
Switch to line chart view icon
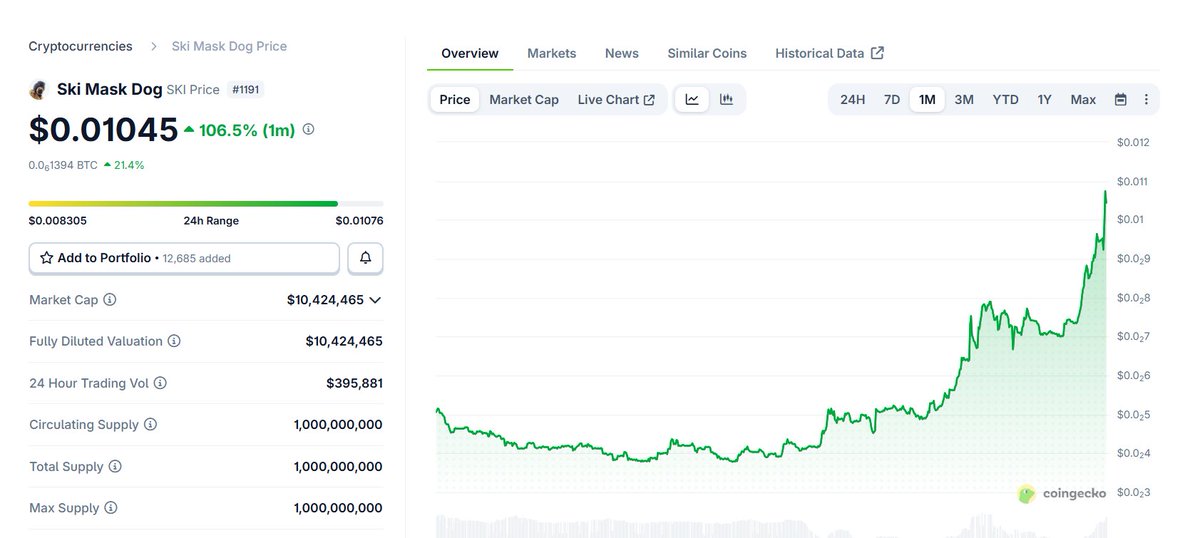[x=692, y=100]
